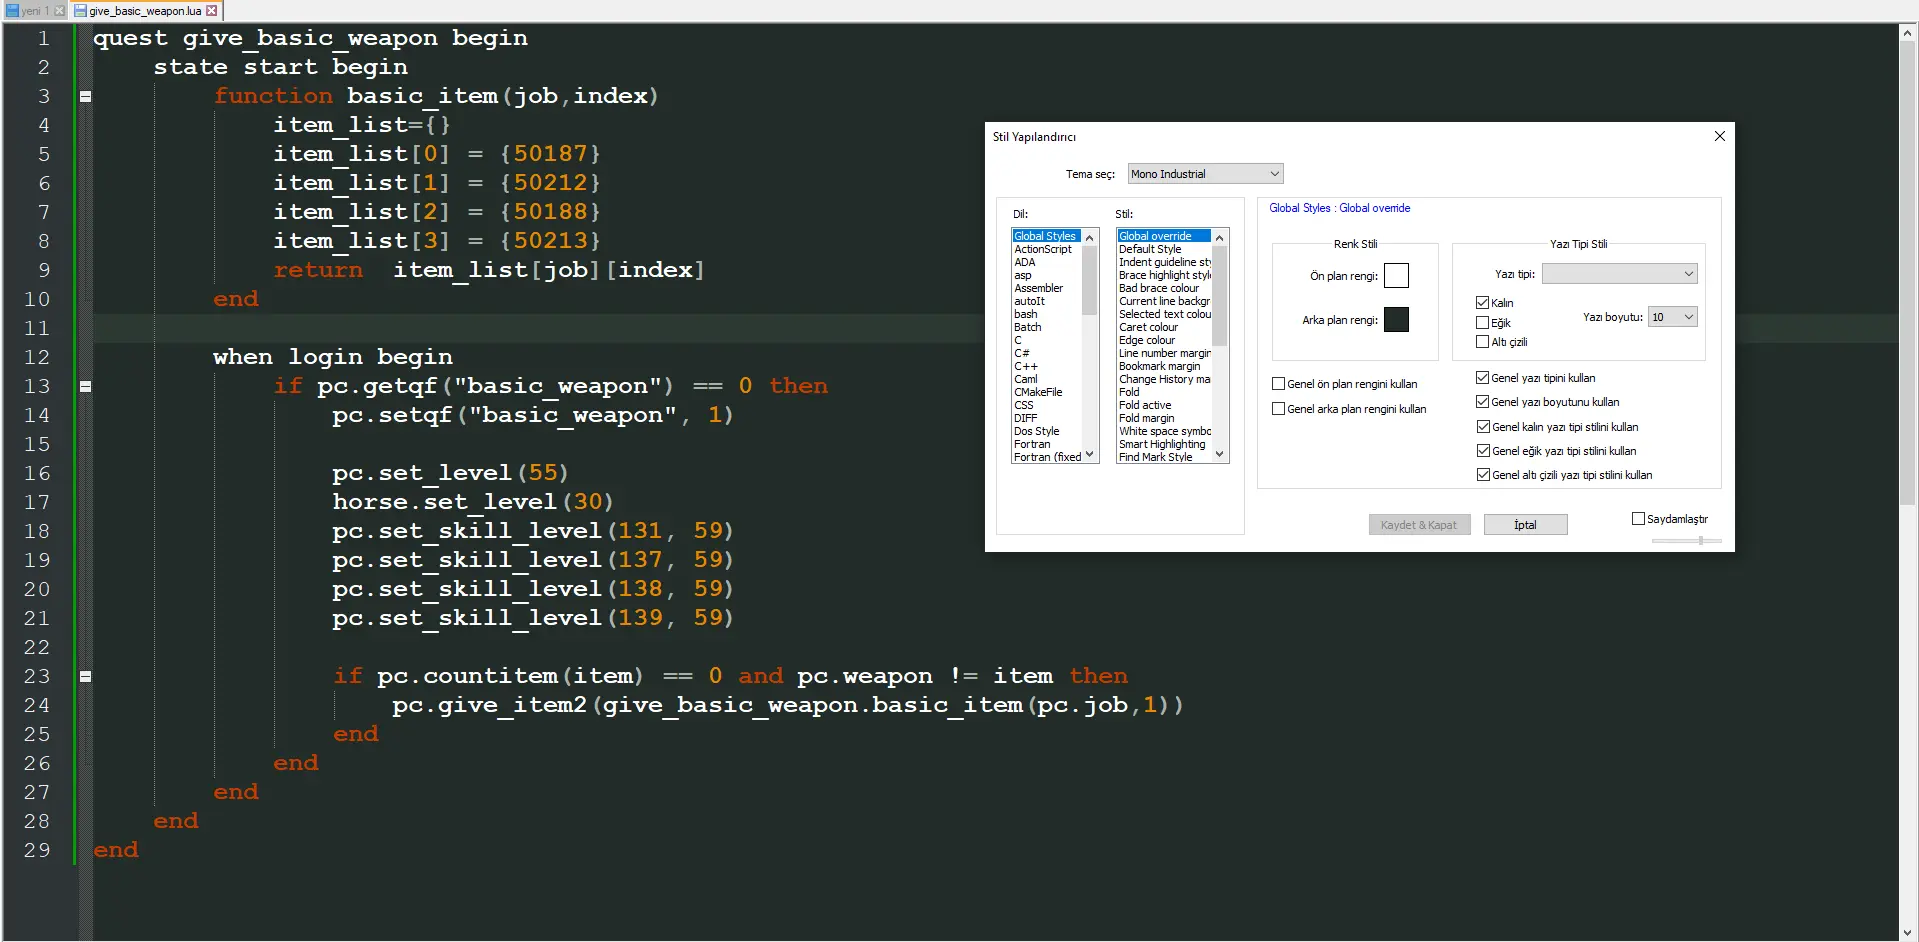Screen dimensions: 1919x942
Task: Enable the Altı çizili underline checkbox
Action: (1482, 342)
